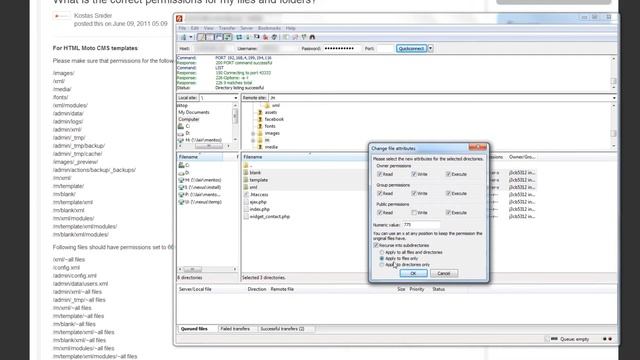Toggle Public permissions Execute checkbox
Image resolution: width=640 pixels, height=360 pixels.
[448, 213]
